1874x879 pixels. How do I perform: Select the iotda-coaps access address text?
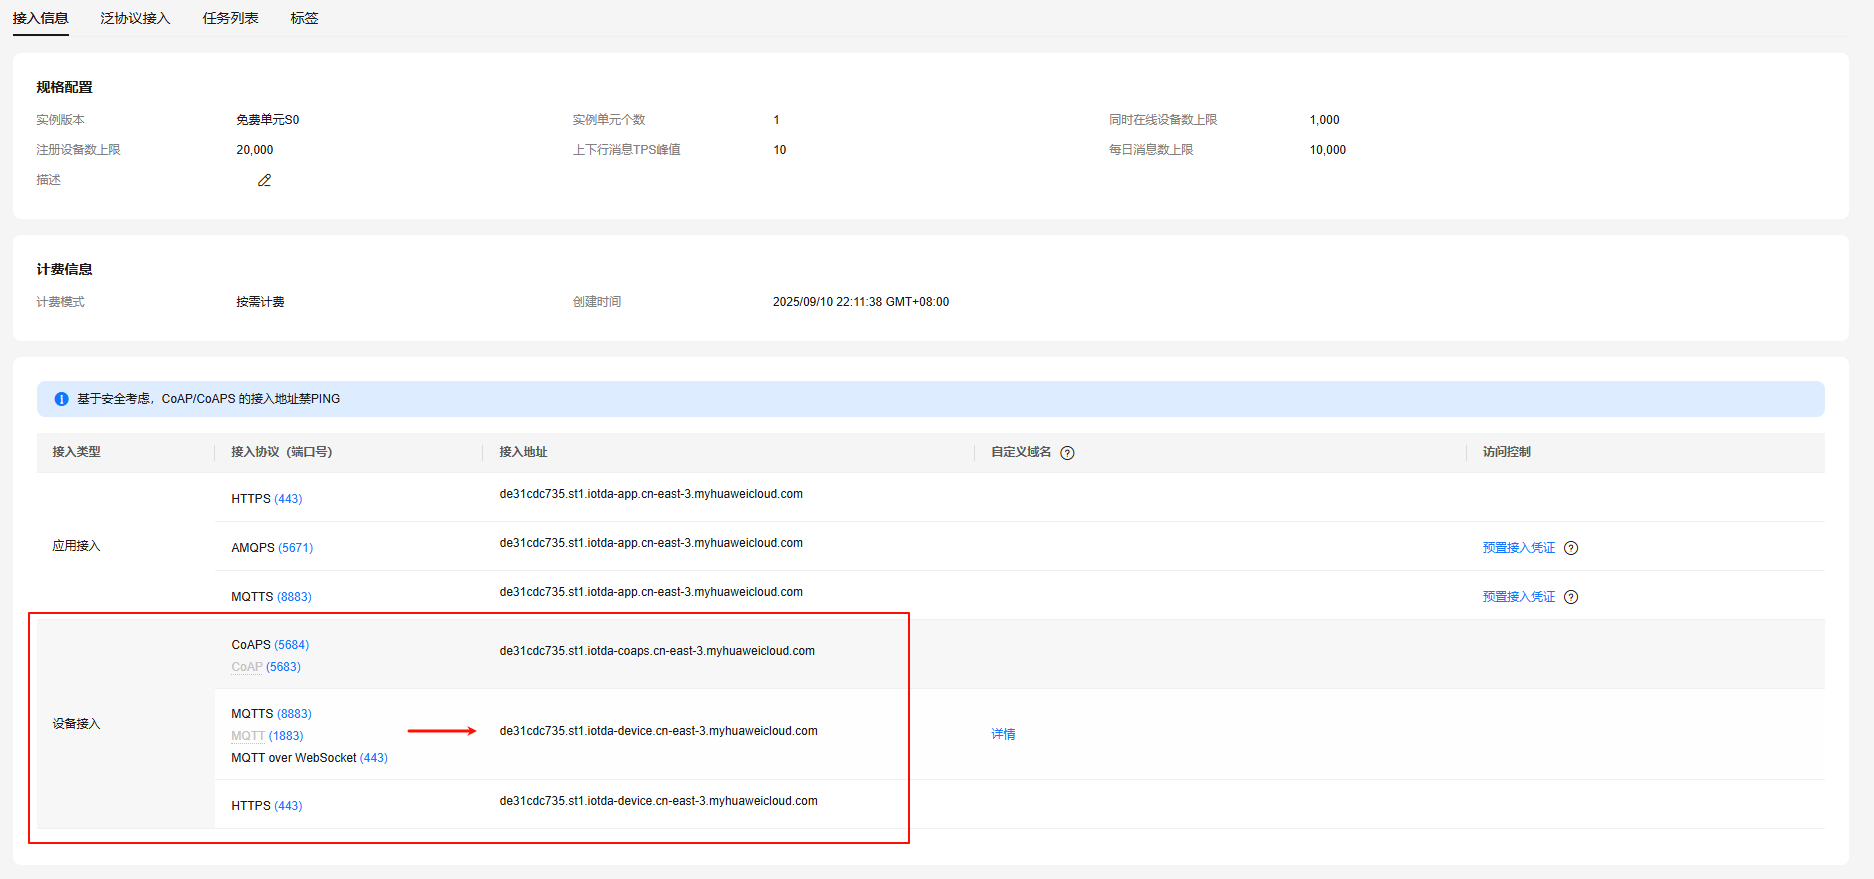pyautogui.click(x=657, y=651)
